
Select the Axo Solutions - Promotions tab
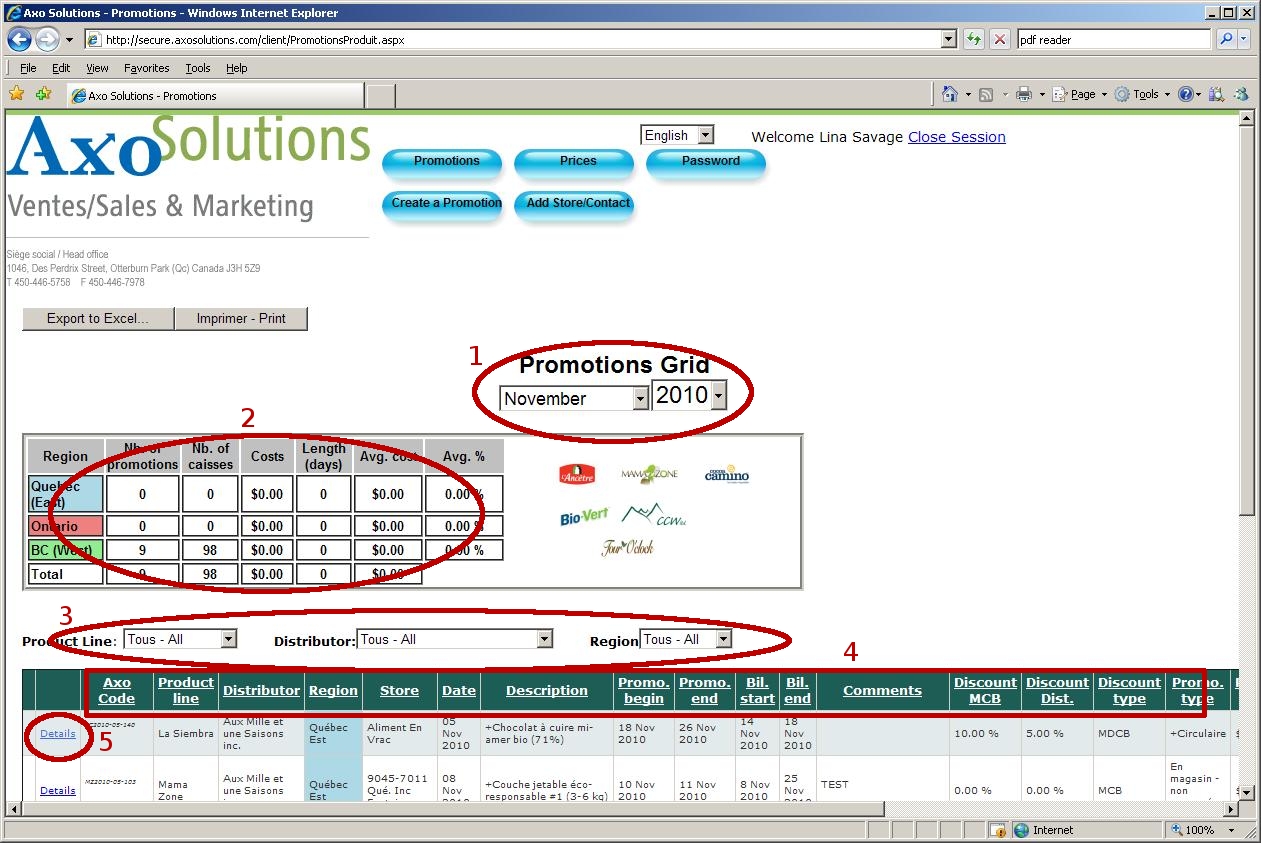point(215,95)
